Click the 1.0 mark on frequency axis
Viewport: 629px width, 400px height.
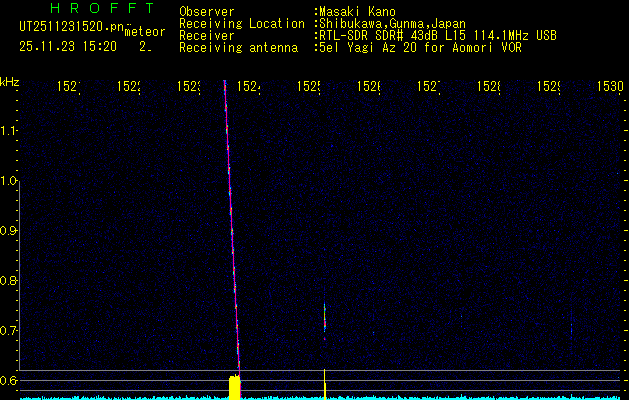(9, 180)
